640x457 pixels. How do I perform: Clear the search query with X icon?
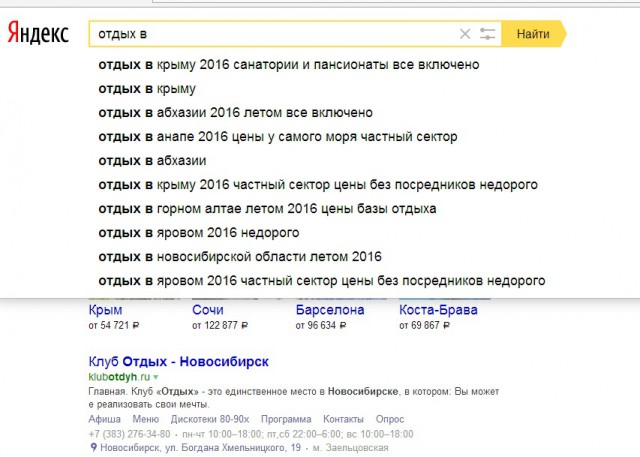tap(465, 34)
